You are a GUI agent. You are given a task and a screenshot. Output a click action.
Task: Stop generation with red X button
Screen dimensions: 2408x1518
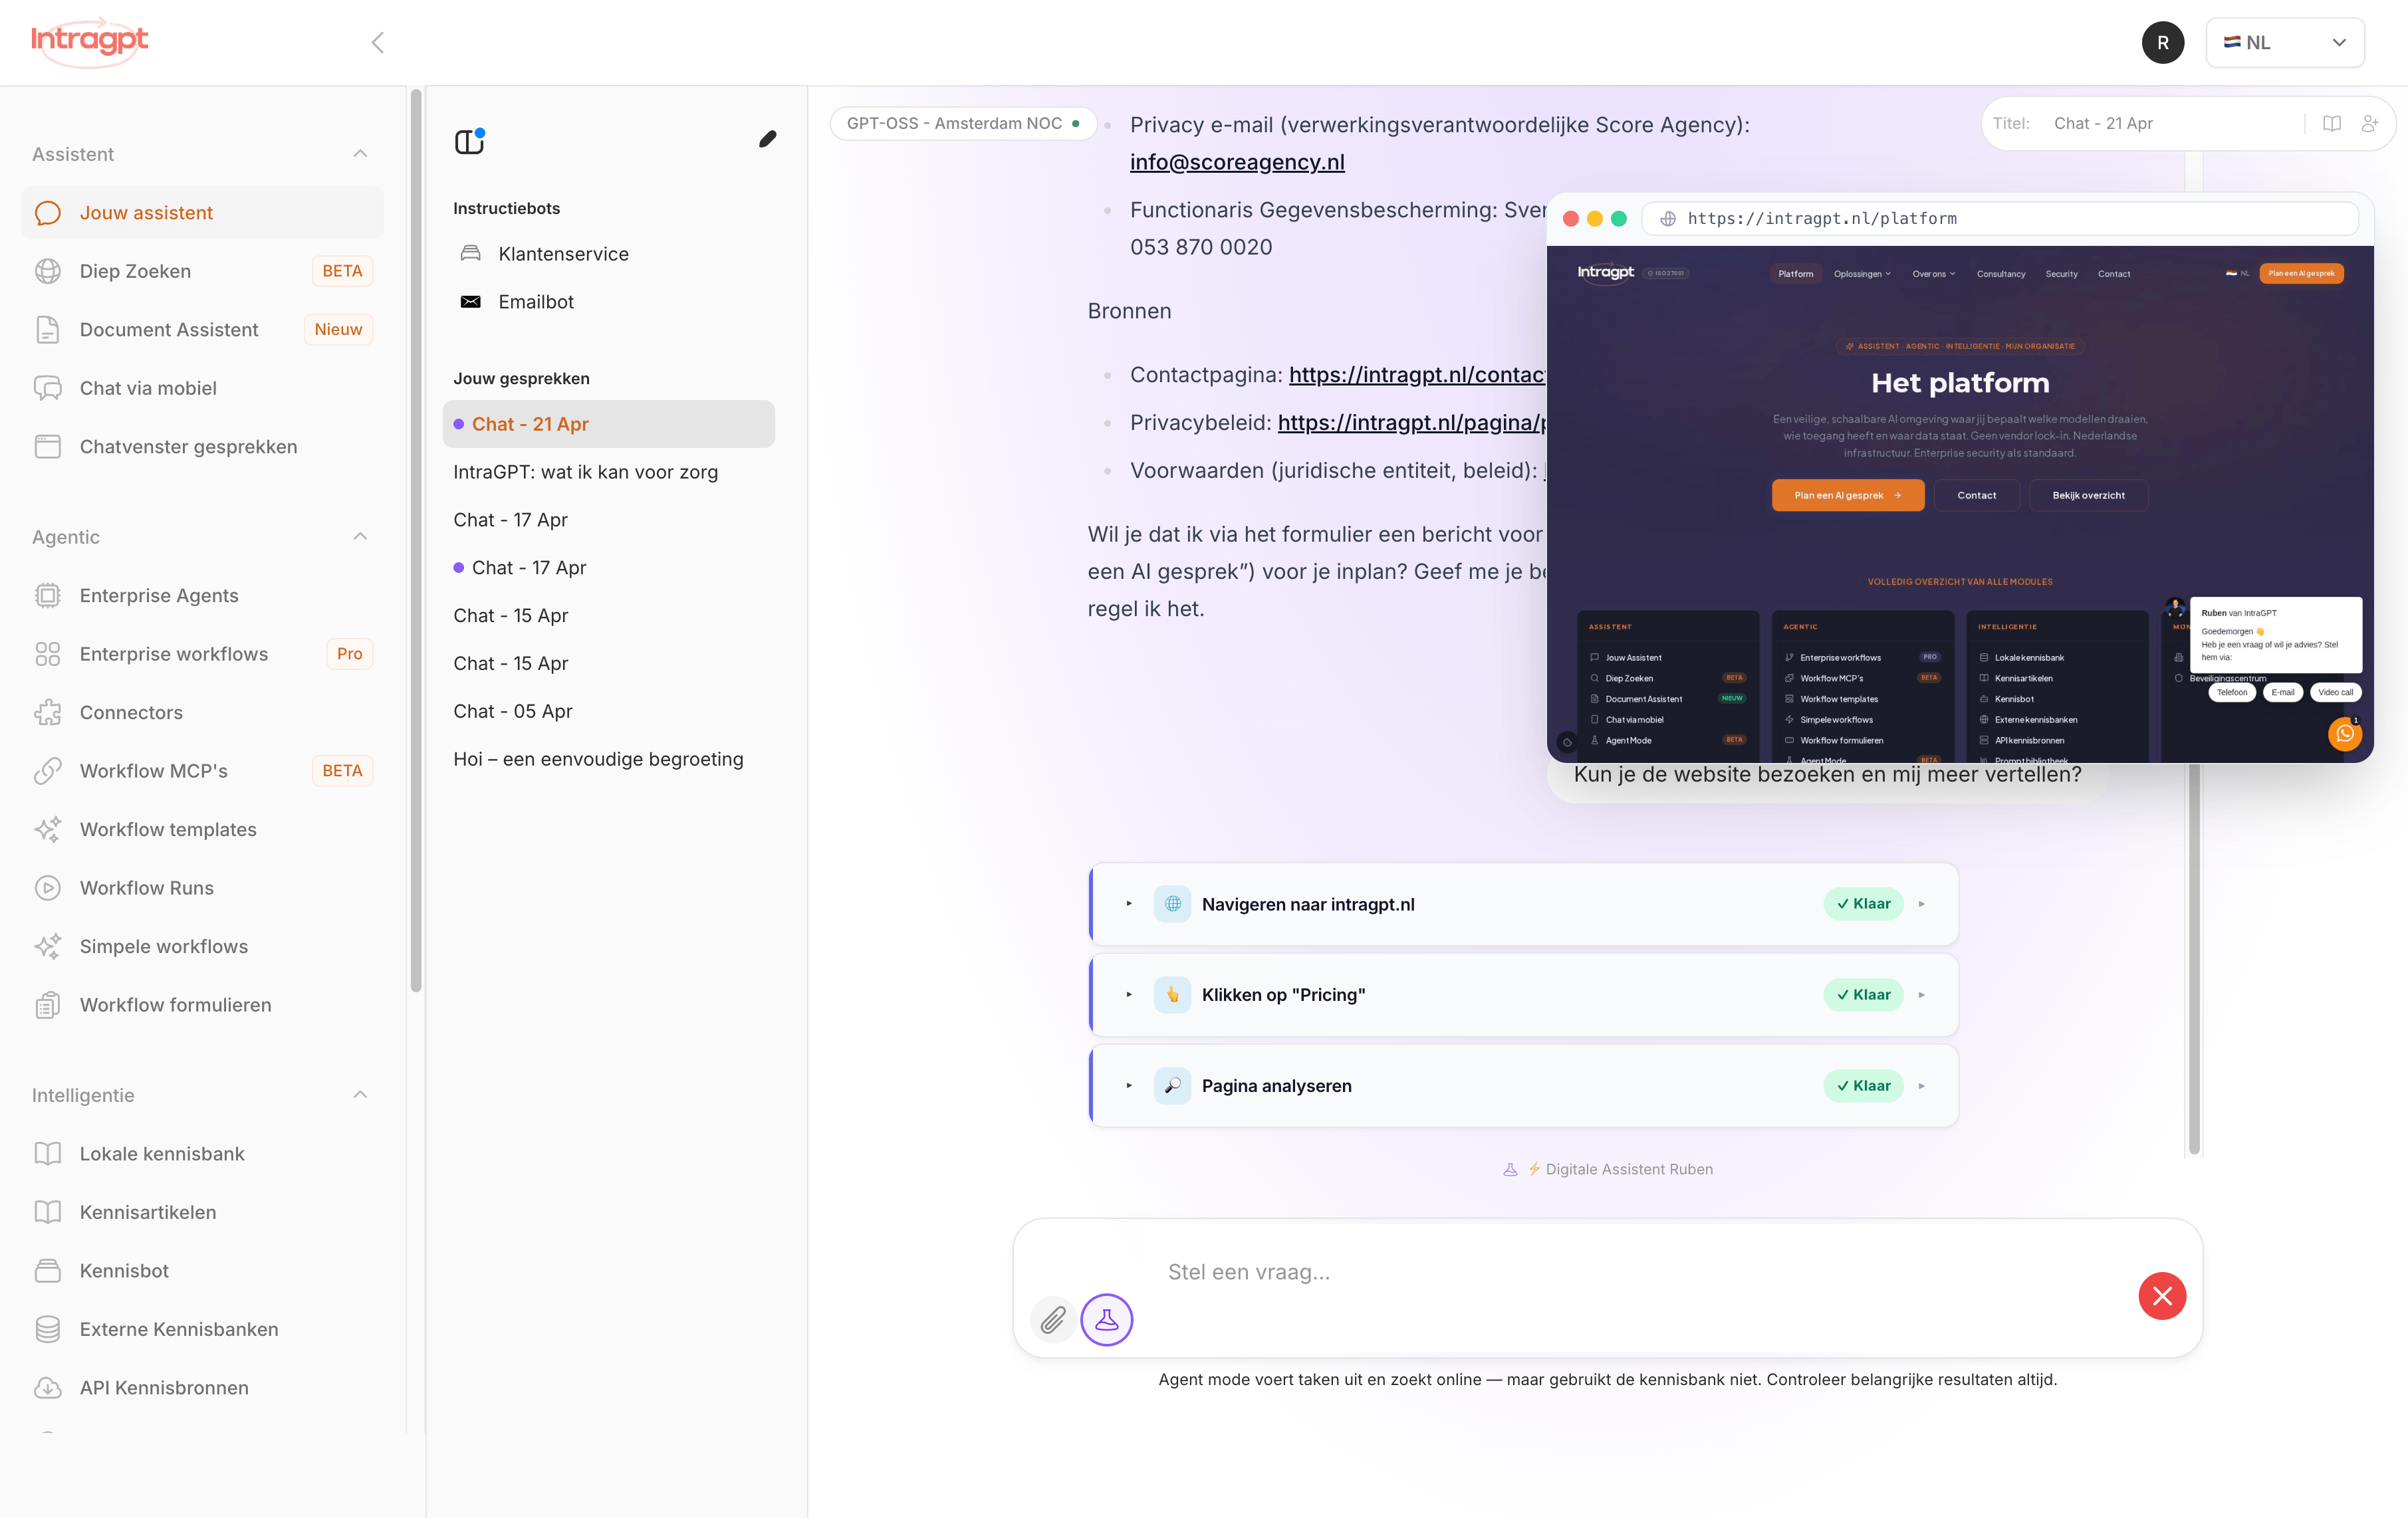point(2162,1296)
